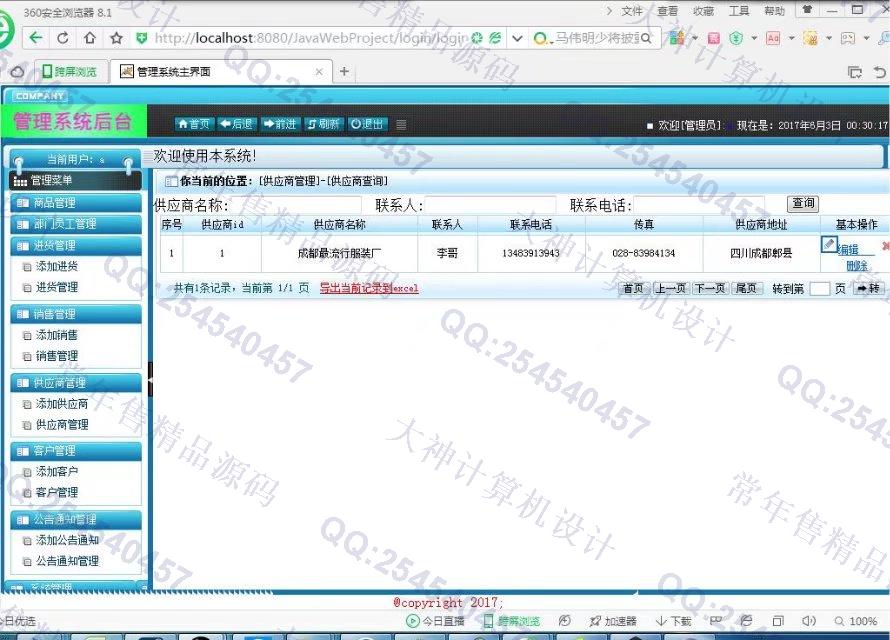Click 加速器 in the status bar

point(613,621)
